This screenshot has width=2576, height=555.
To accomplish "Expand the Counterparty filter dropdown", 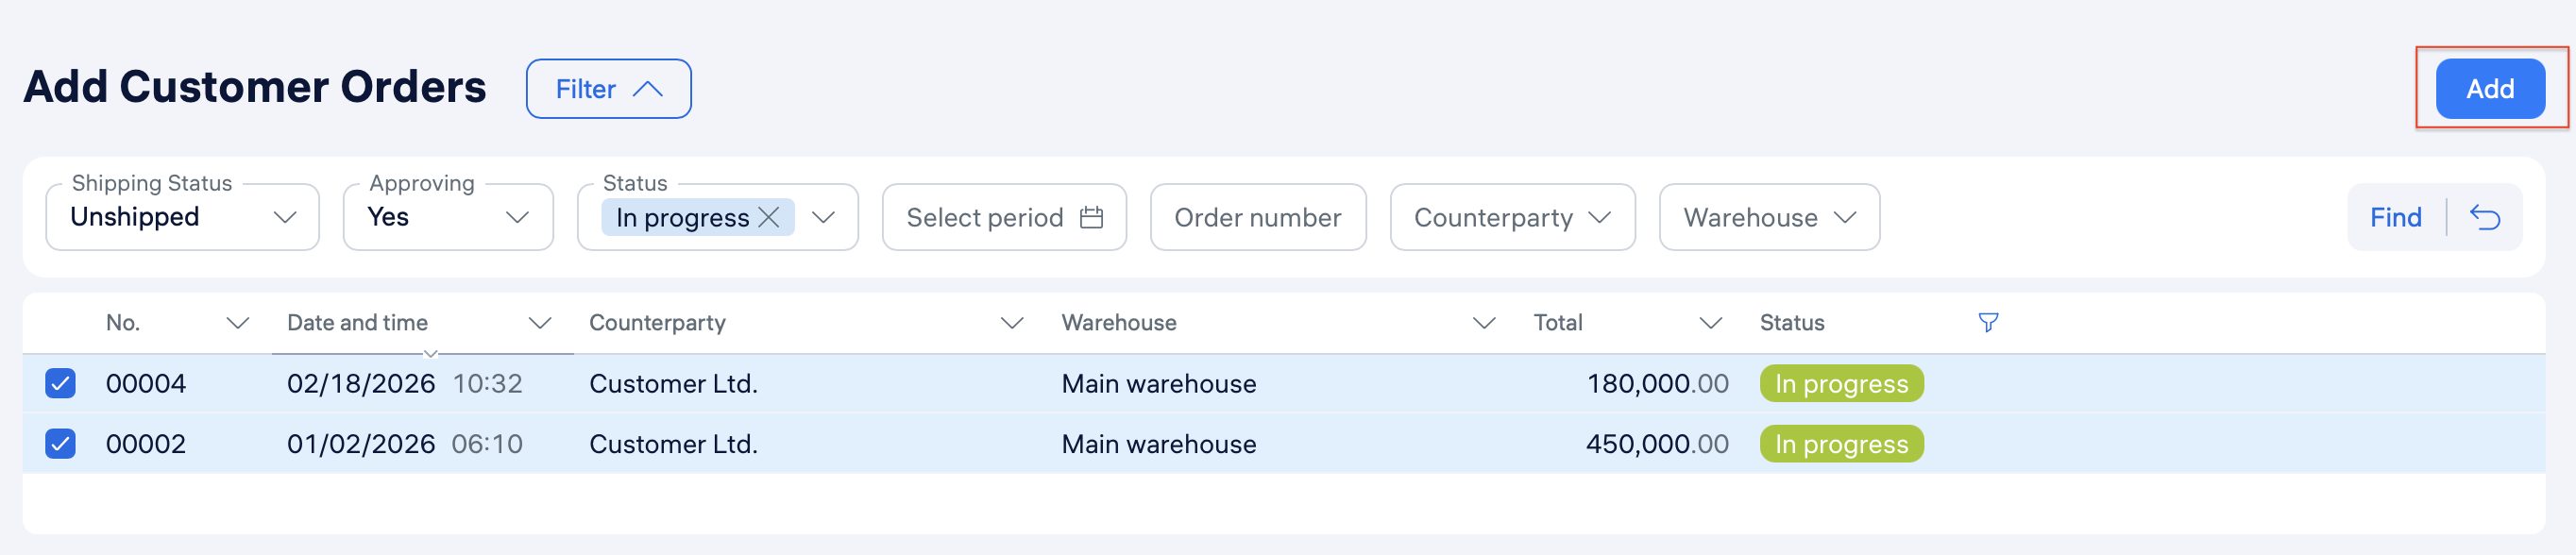I will point(1512,217).
